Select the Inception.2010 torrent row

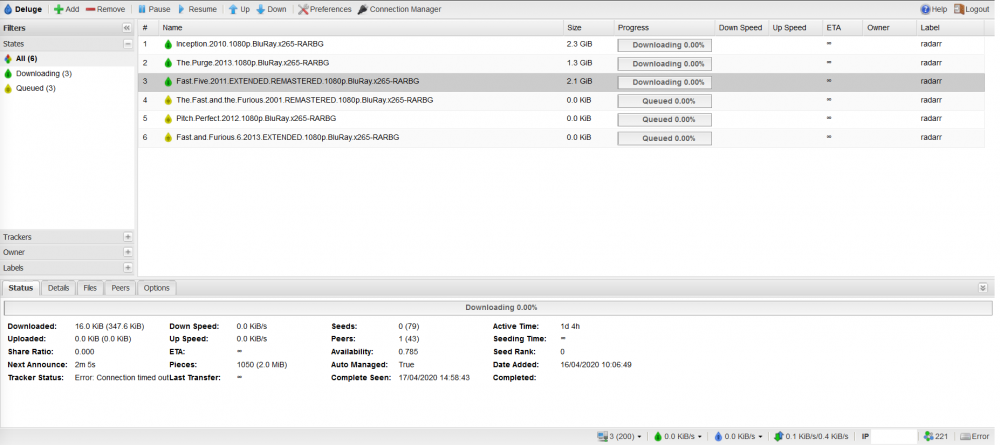coord(561,45)
